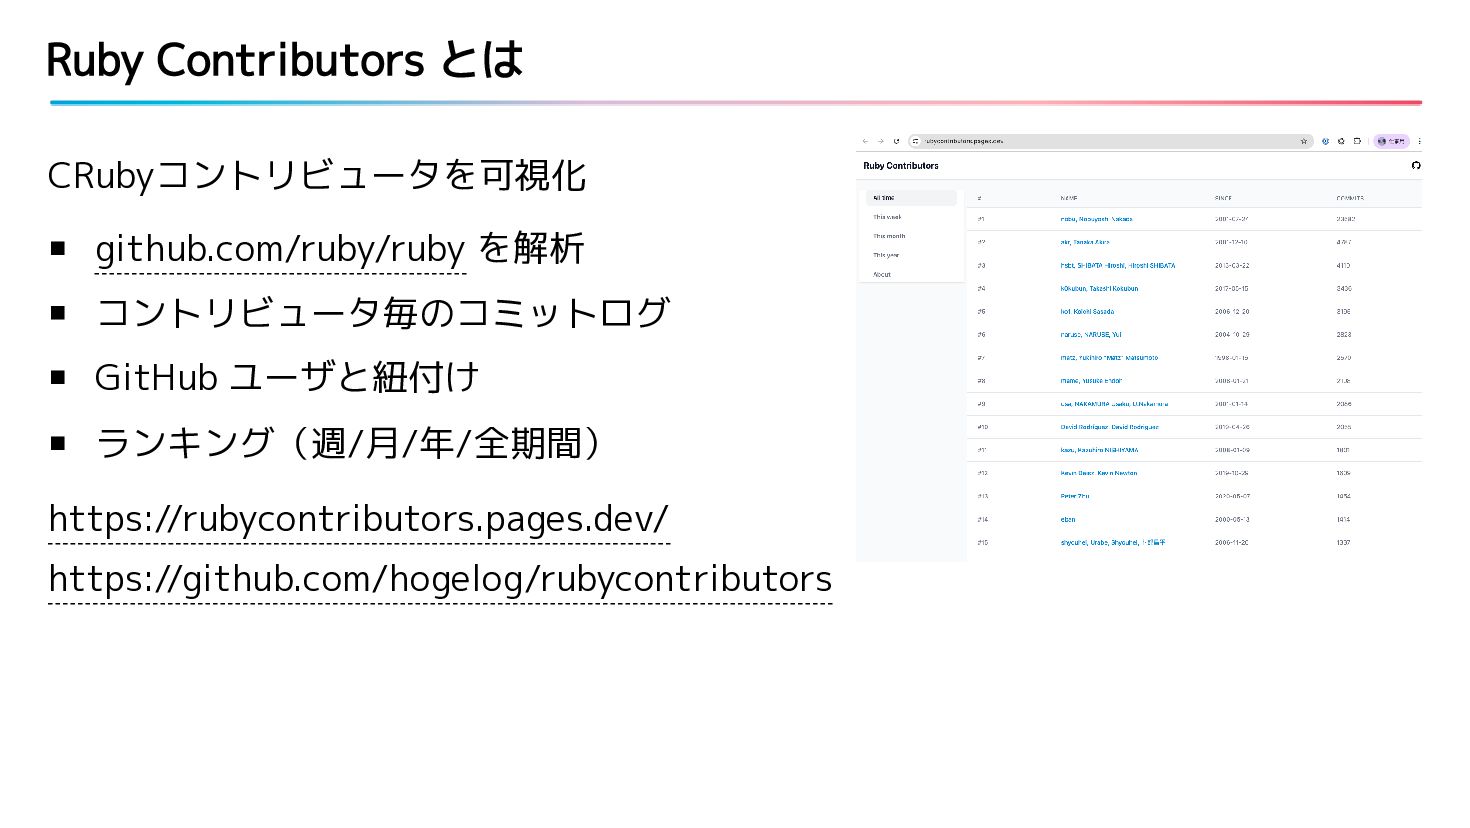The width and height of the screenshot is (1470, 828).
Task: Click the GitHub octocat icon in page header
Action: pyautogui.click(x=1416, y=165)
